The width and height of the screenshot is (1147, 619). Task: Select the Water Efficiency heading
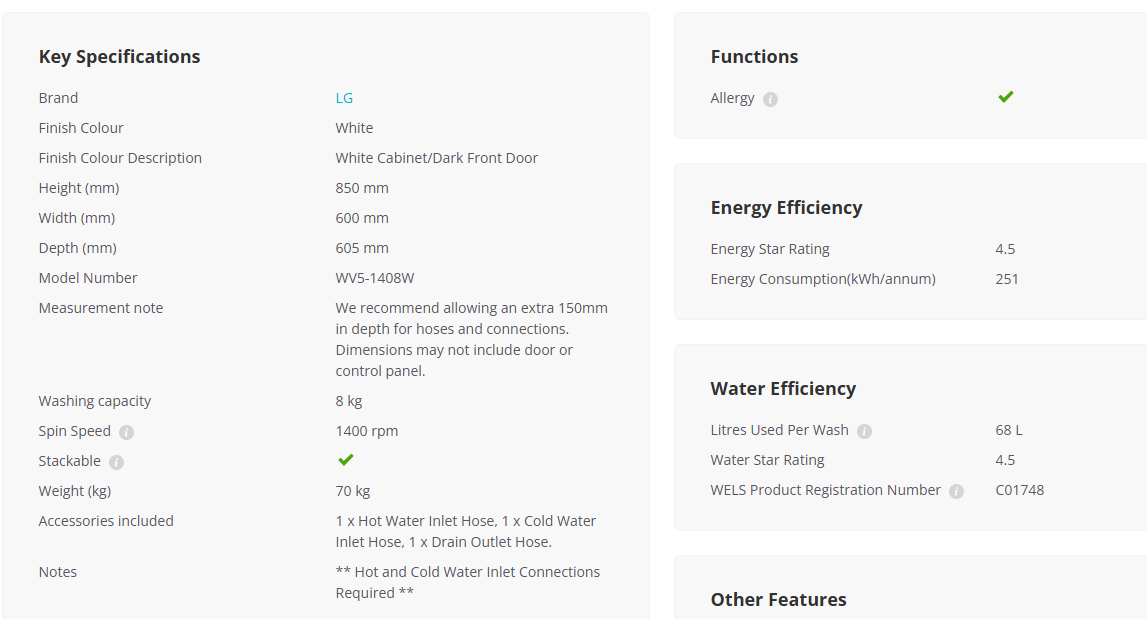(x=783, y=389)
